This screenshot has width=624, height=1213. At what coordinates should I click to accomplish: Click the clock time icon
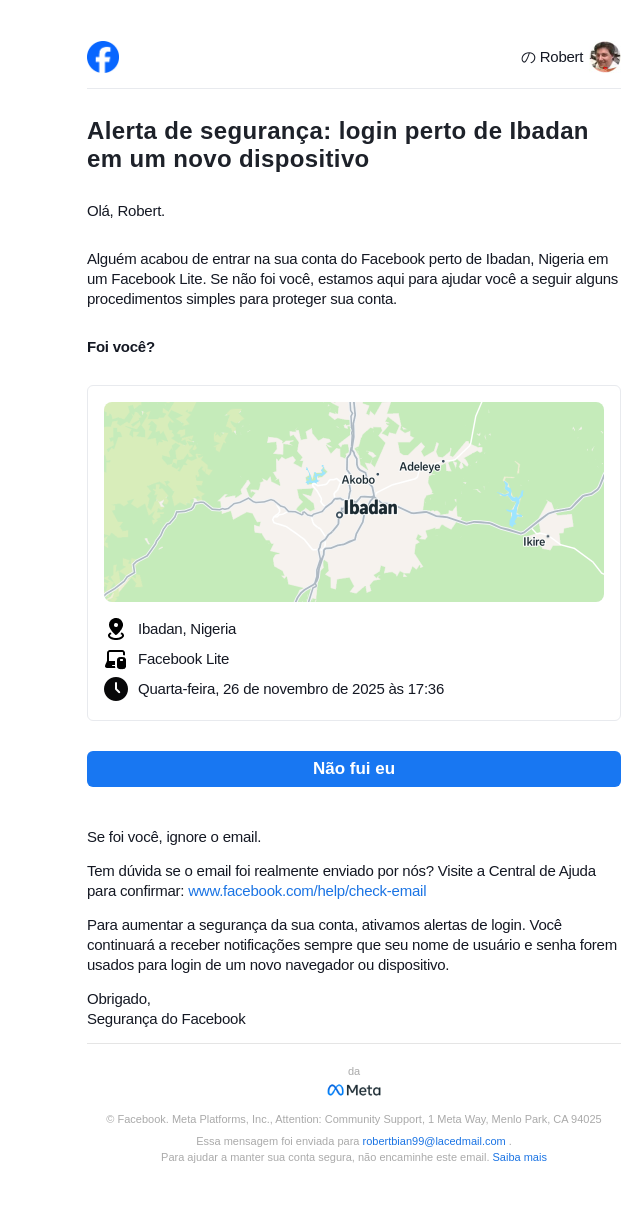pos(116,689)
